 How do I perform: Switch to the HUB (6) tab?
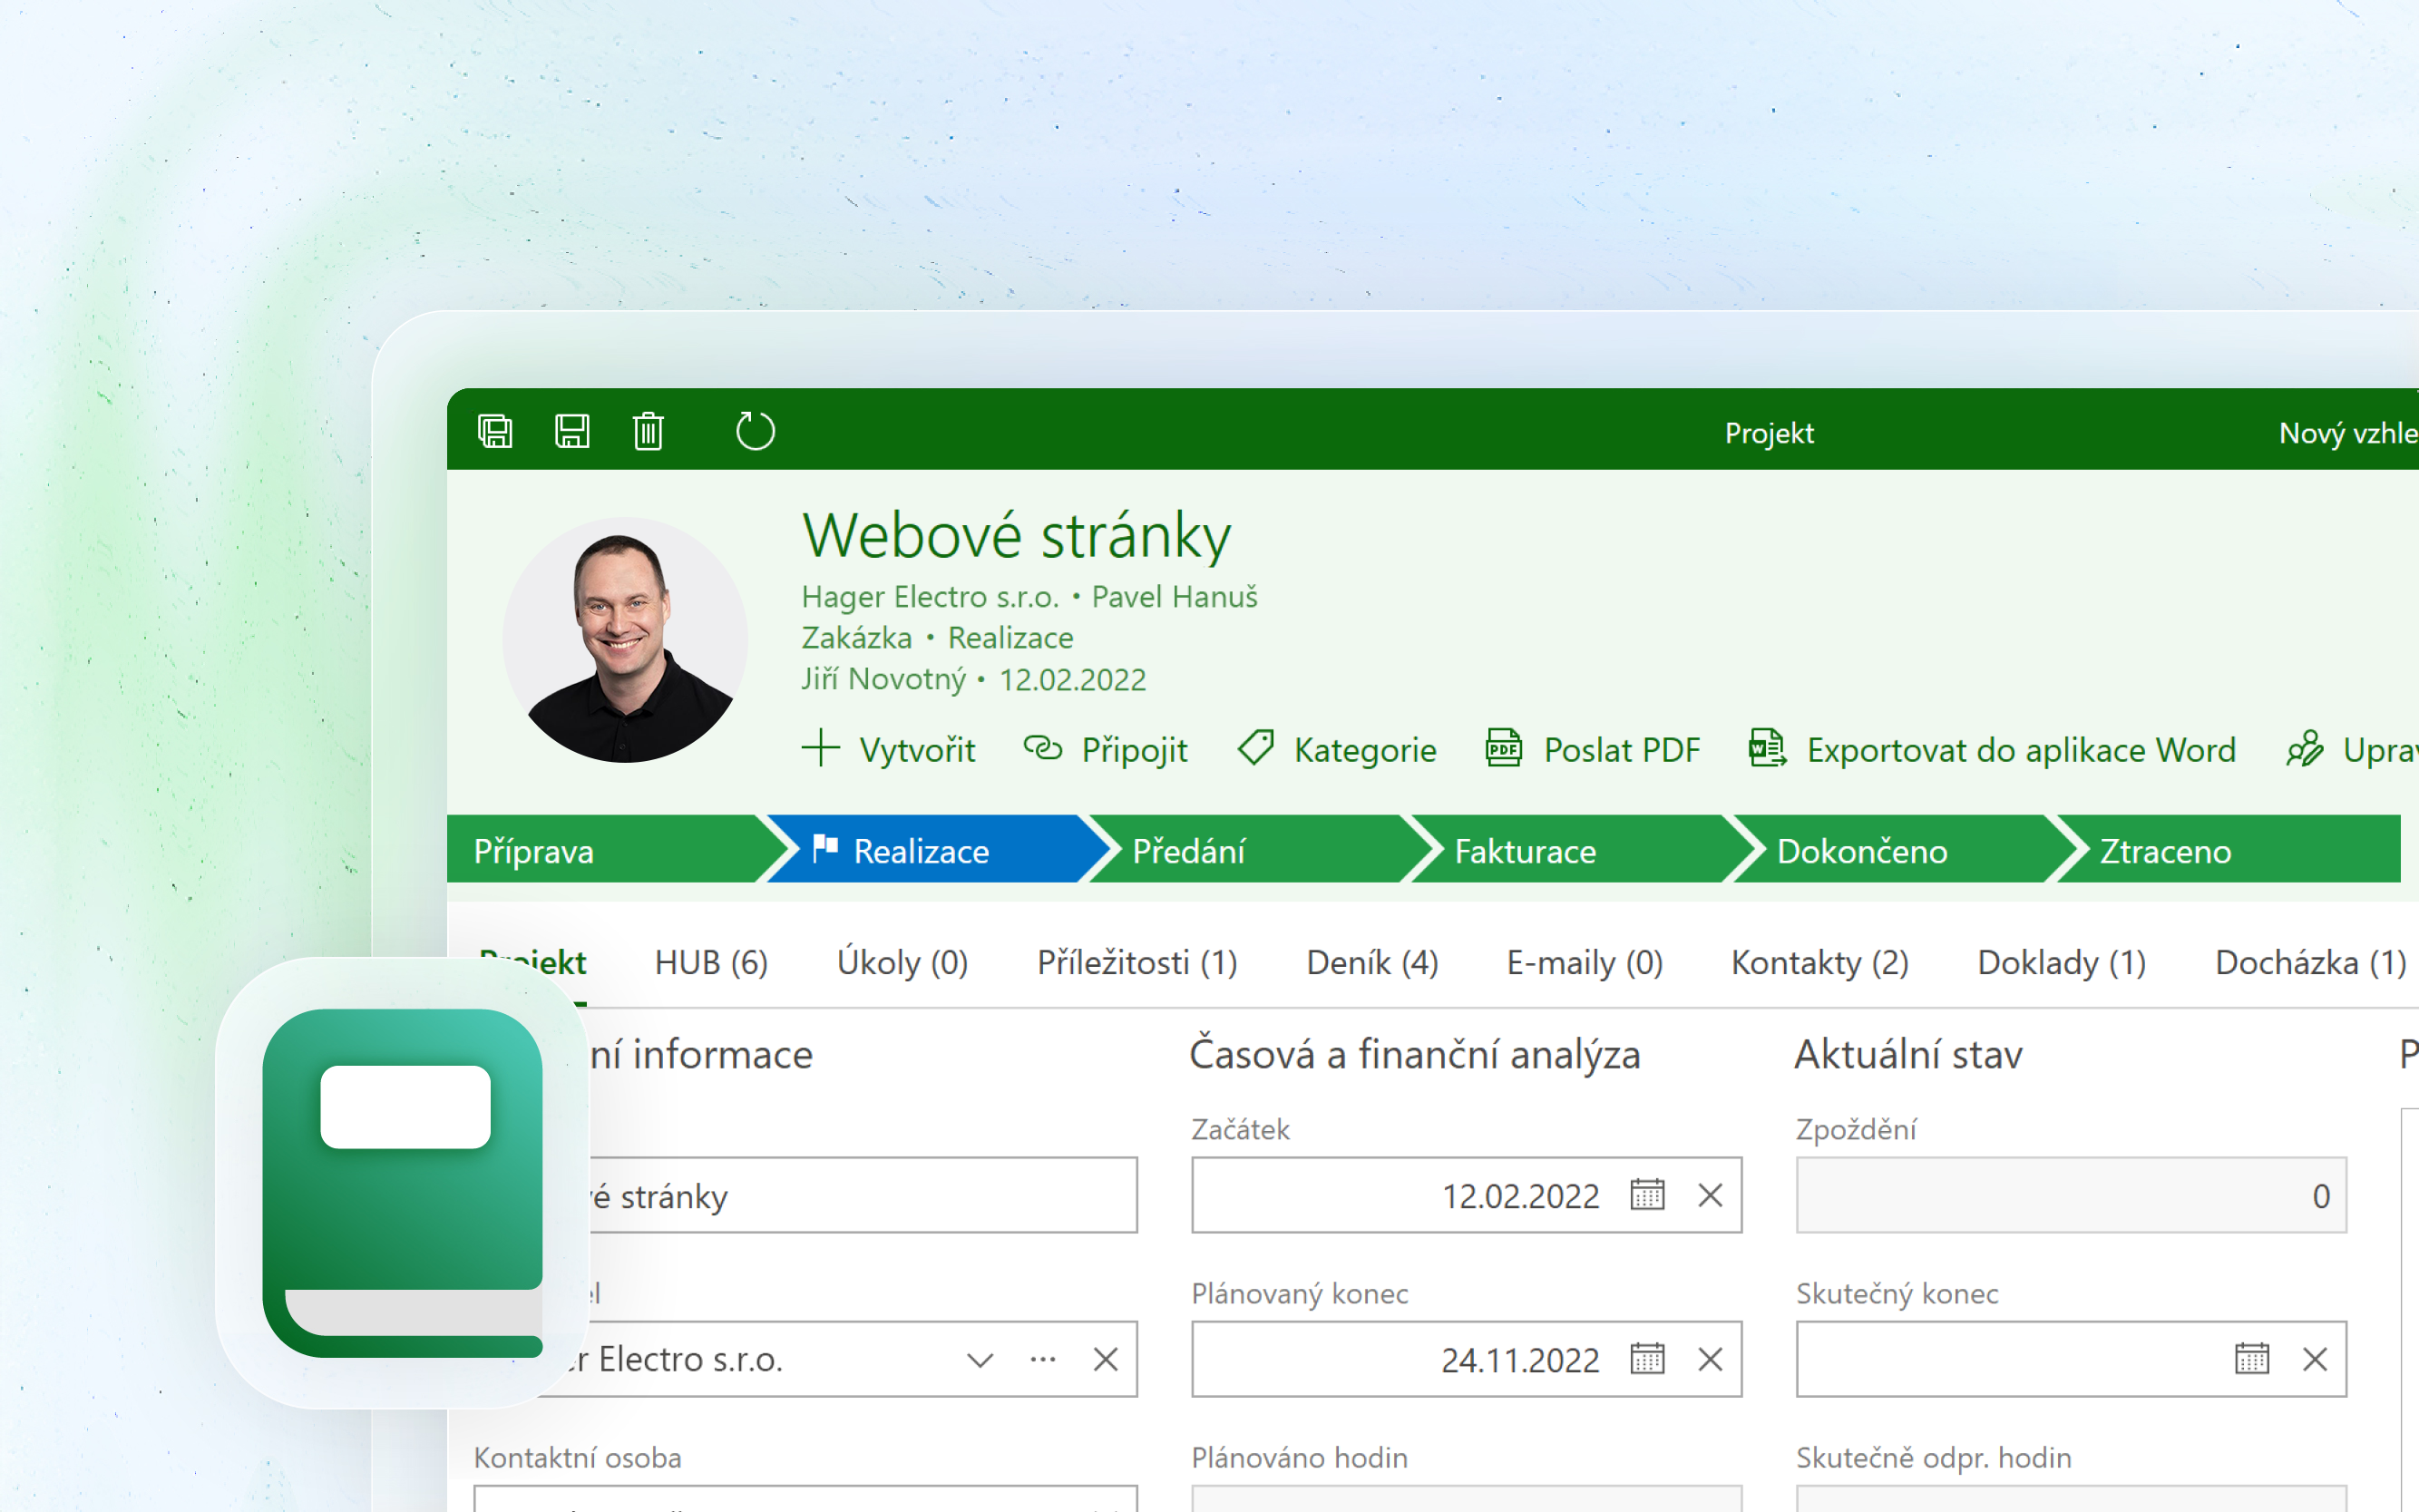(711, 962)
